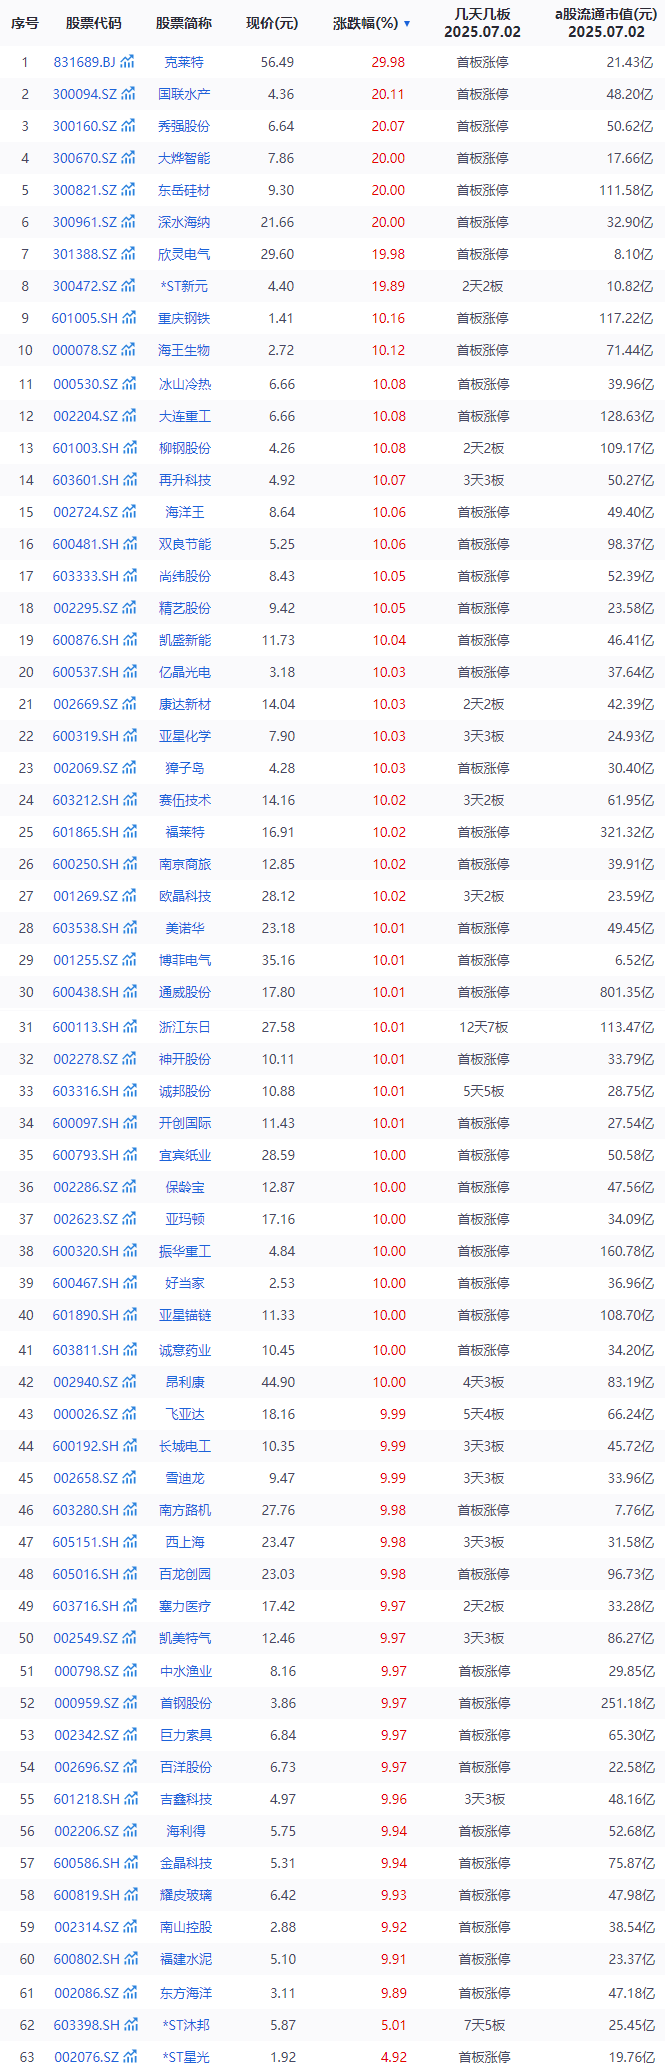Click chart icon beside 002076.SZ
665x2072 pixels.
pyautogui.click(x=129, y=2057)
